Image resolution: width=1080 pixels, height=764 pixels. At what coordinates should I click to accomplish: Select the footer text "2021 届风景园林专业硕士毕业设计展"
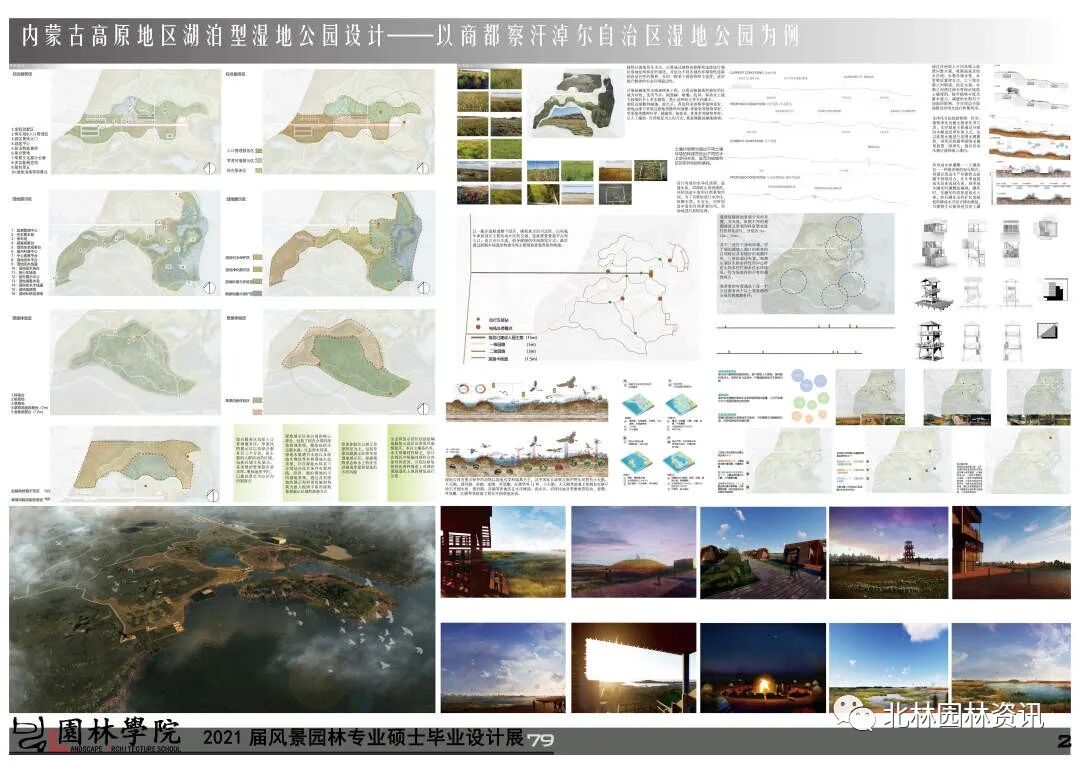click(x=364, y=737)
